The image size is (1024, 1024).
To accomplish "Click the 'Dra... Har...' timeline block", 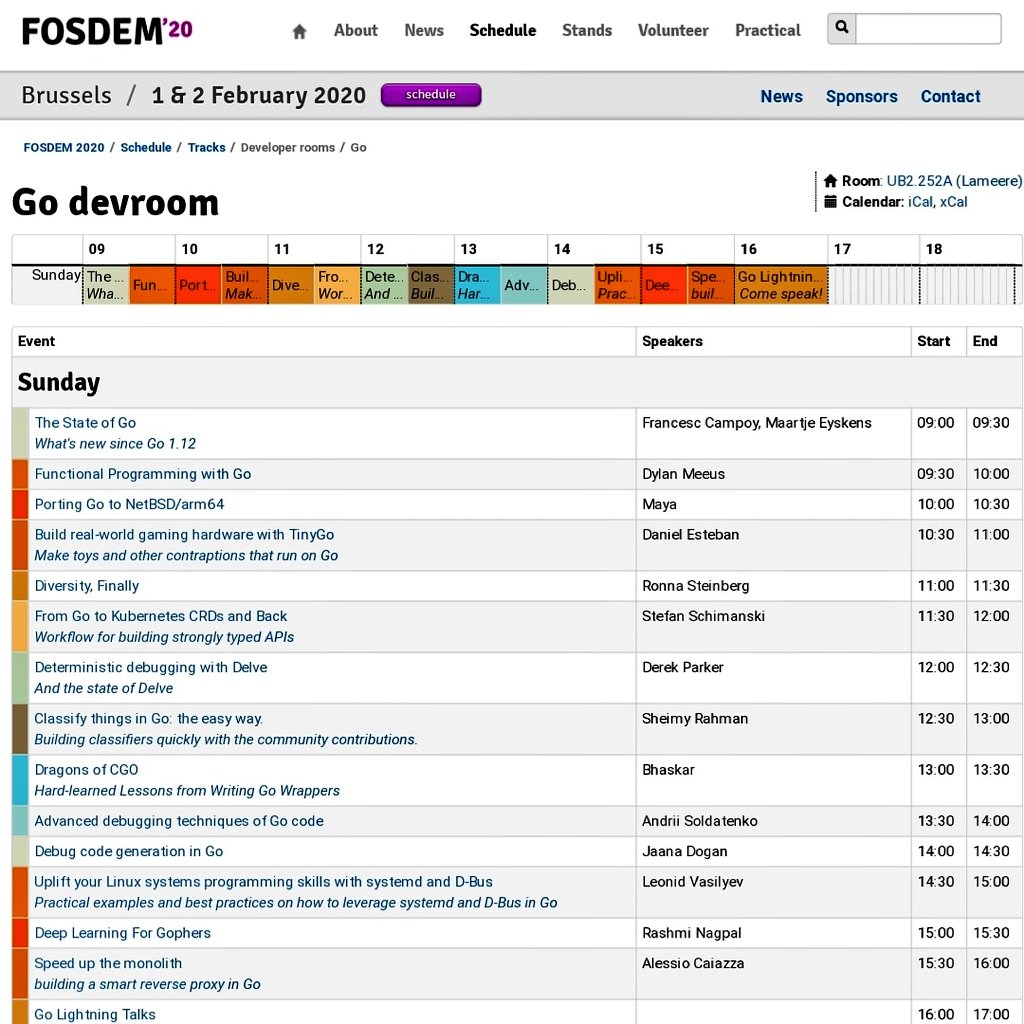I will pyautogui.click(x=478, y=285).
